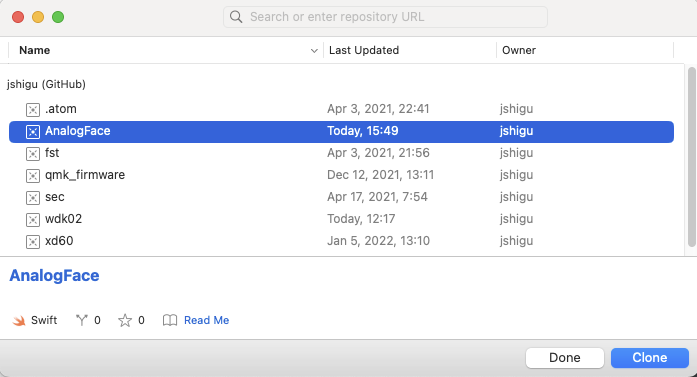
Task: Click the repository icon beside wdk02
Action: (x=33, y=220)
